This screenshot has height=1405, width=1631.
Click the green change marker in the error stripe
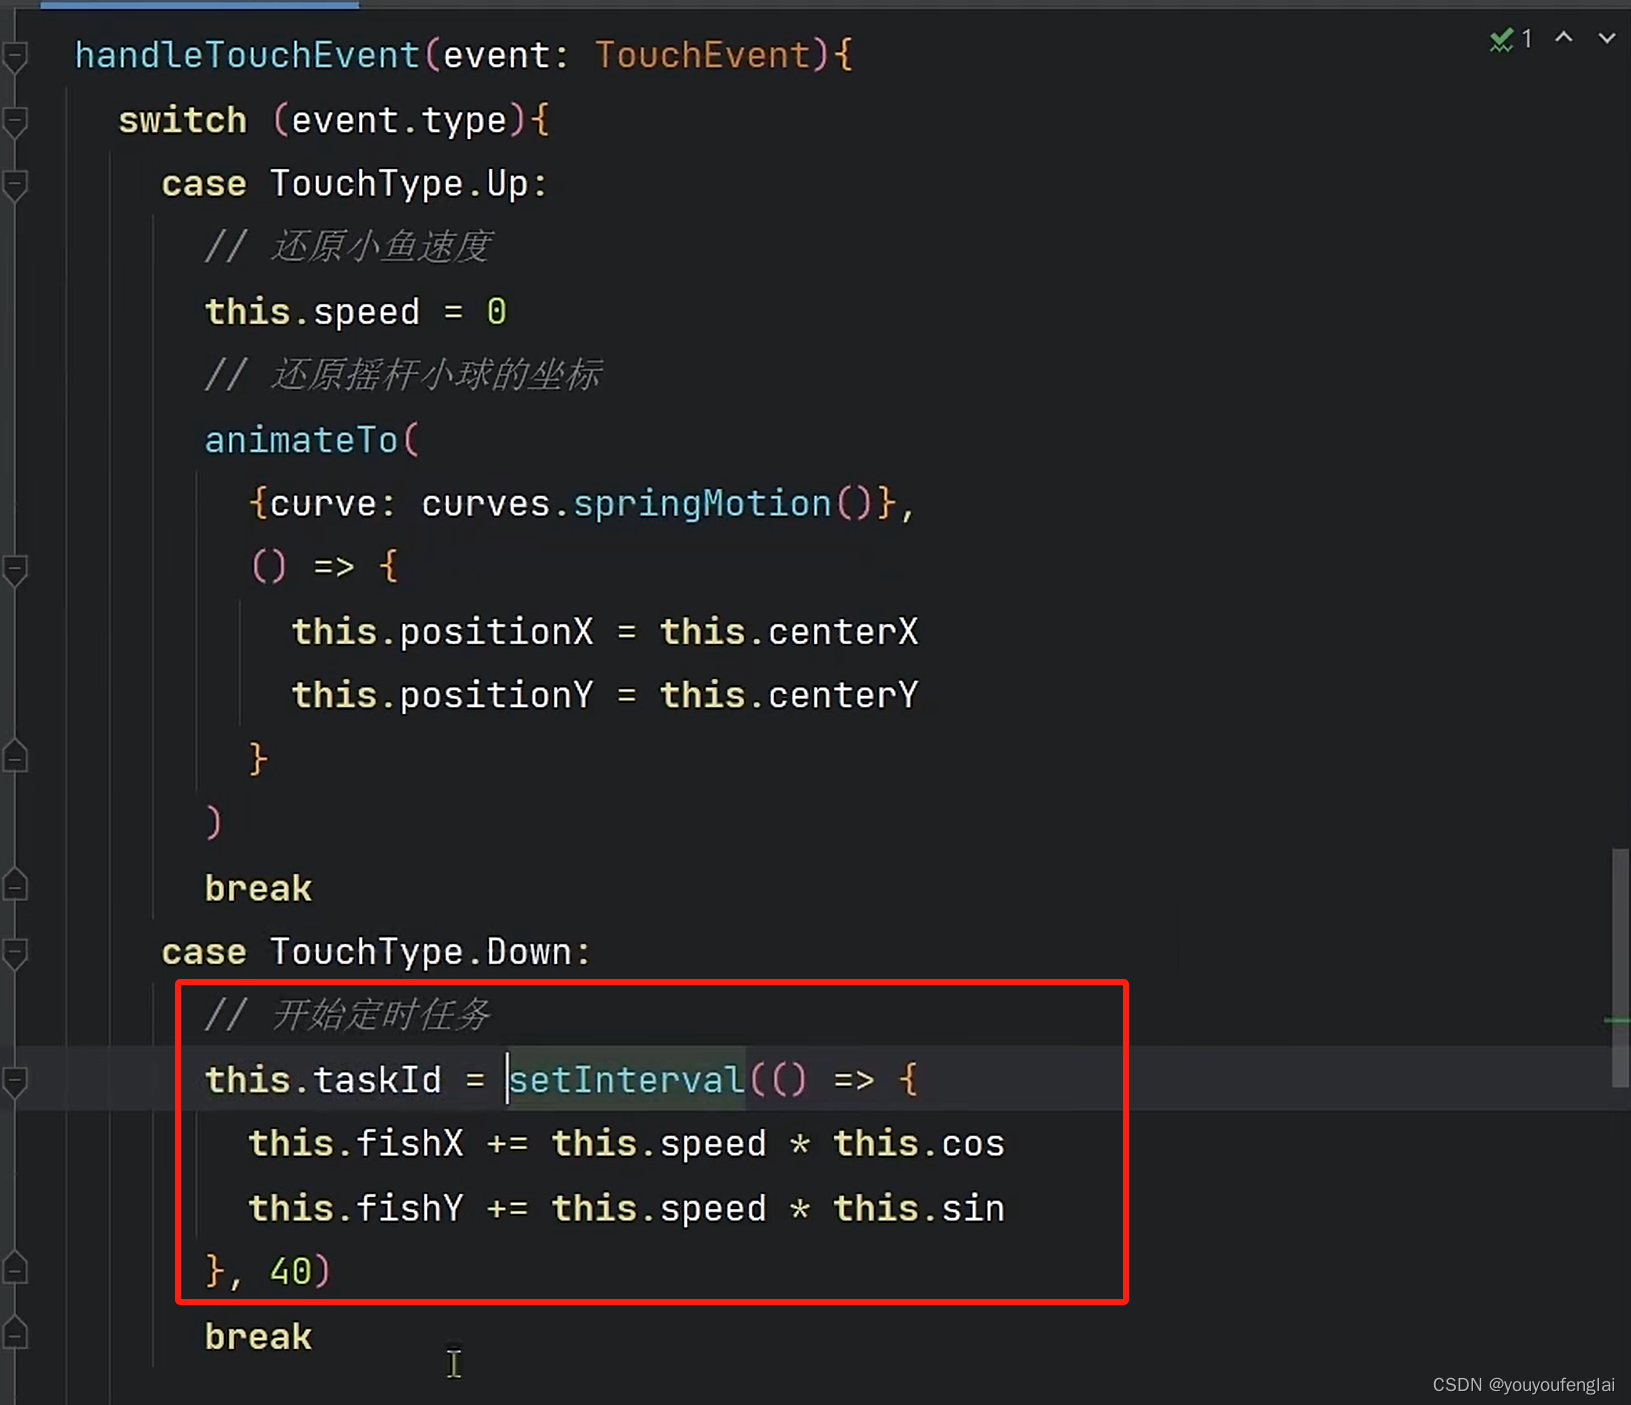point(1617,1020)
